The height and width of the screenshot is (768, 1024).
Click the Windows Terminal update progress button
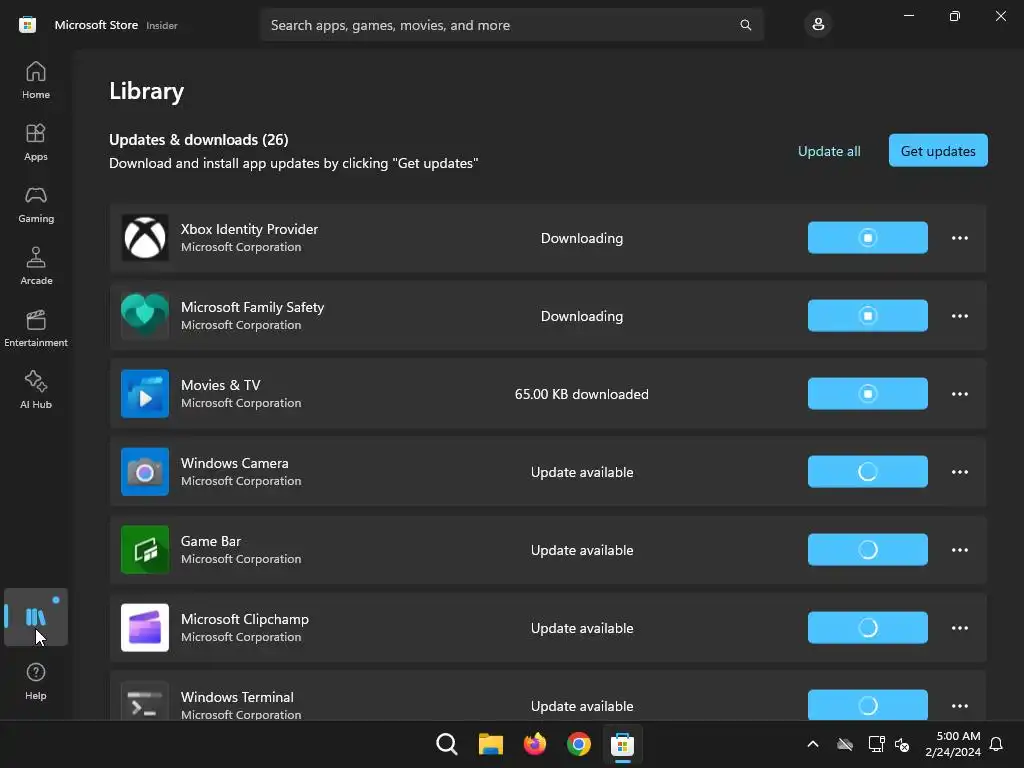click(867, 705)
